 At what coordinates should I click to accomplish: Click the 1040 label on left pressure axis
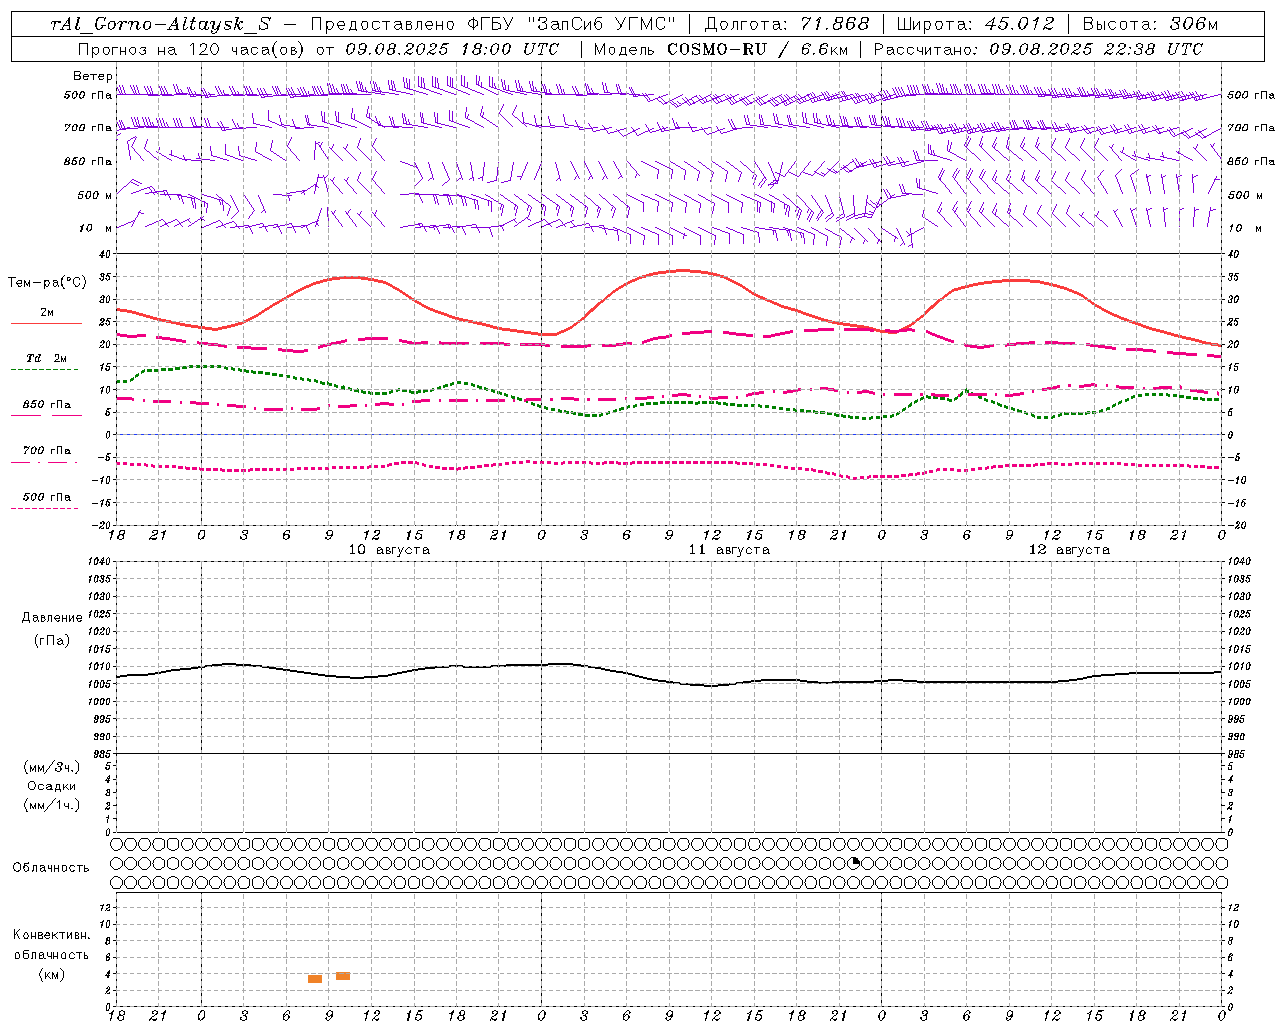[x=99, y=561]
